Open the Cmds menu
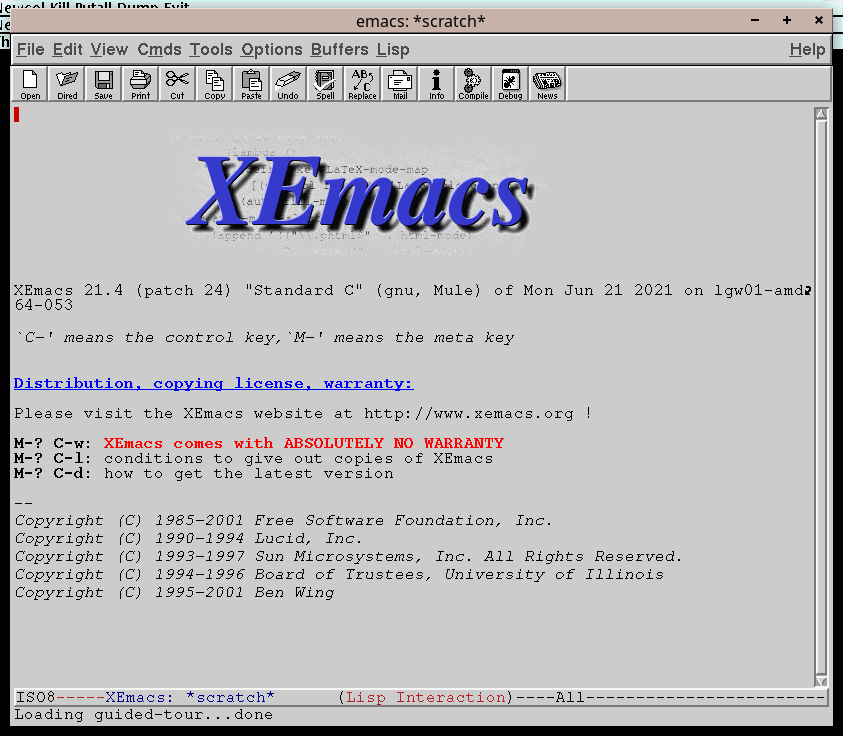The image size is (843, 736). (x=159, y=49)
